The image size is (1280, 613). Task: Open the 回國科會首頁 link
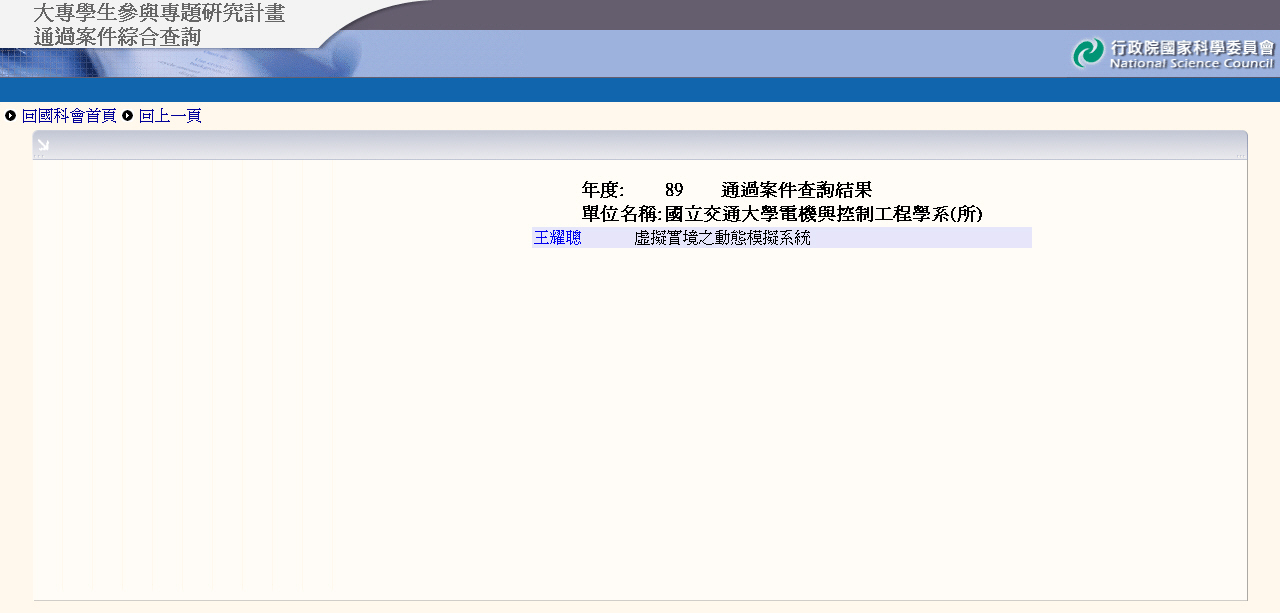(x=69, y=116)
